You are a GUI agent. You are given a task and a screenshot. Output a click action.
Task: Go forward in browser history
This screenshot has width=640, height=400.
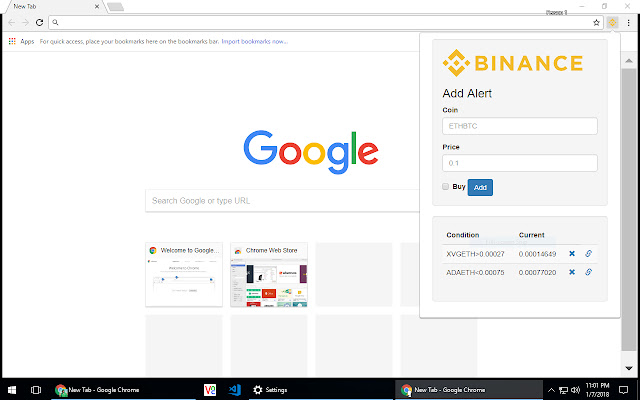click(x=25, y=22)
